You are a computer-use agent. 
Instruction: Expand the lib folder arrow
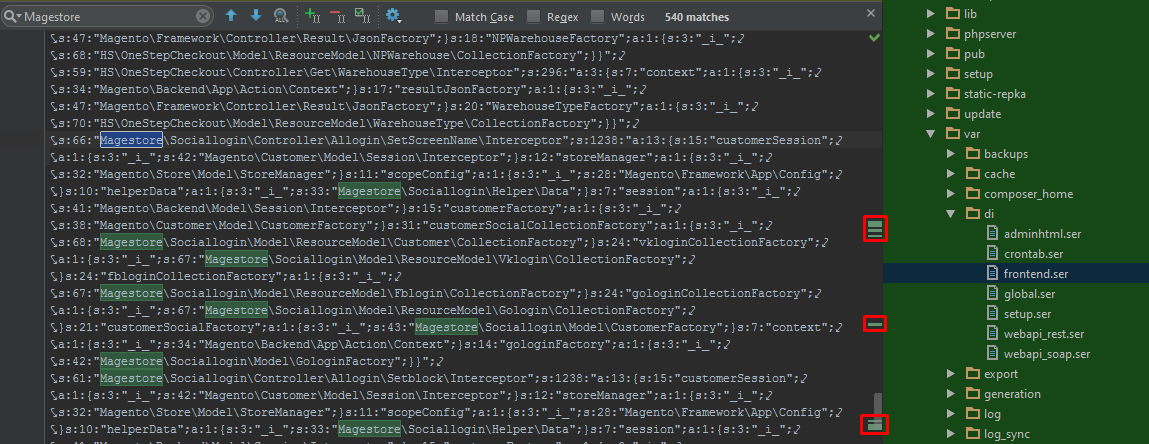(x=931, y=14)
